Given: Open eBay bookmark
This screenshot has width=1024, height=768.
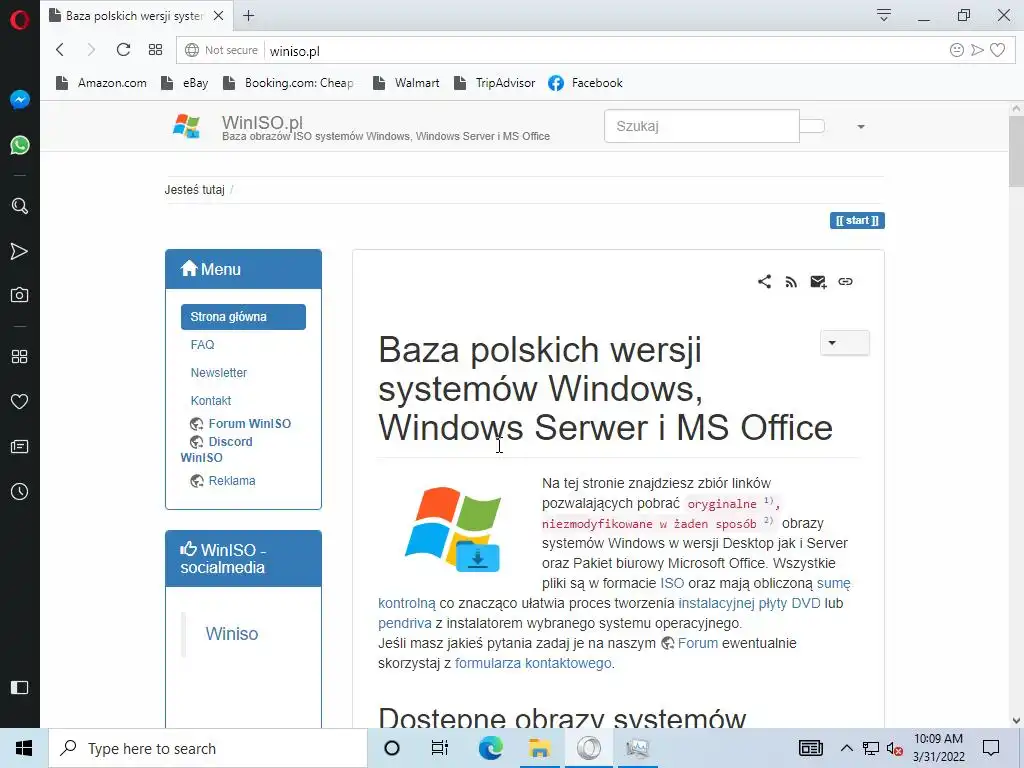Looking at the screenshot, I should (x=185, y=83).
